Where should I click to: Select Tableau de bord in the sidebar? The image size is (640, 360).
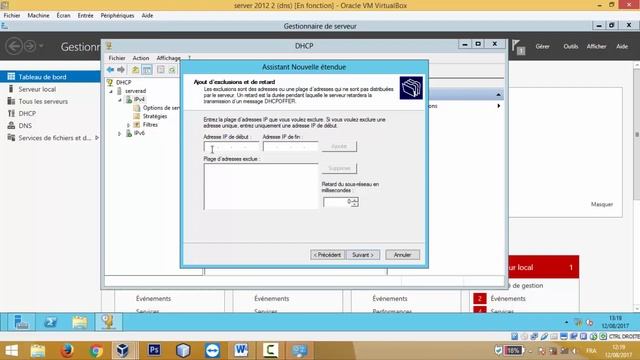[42, 77]
